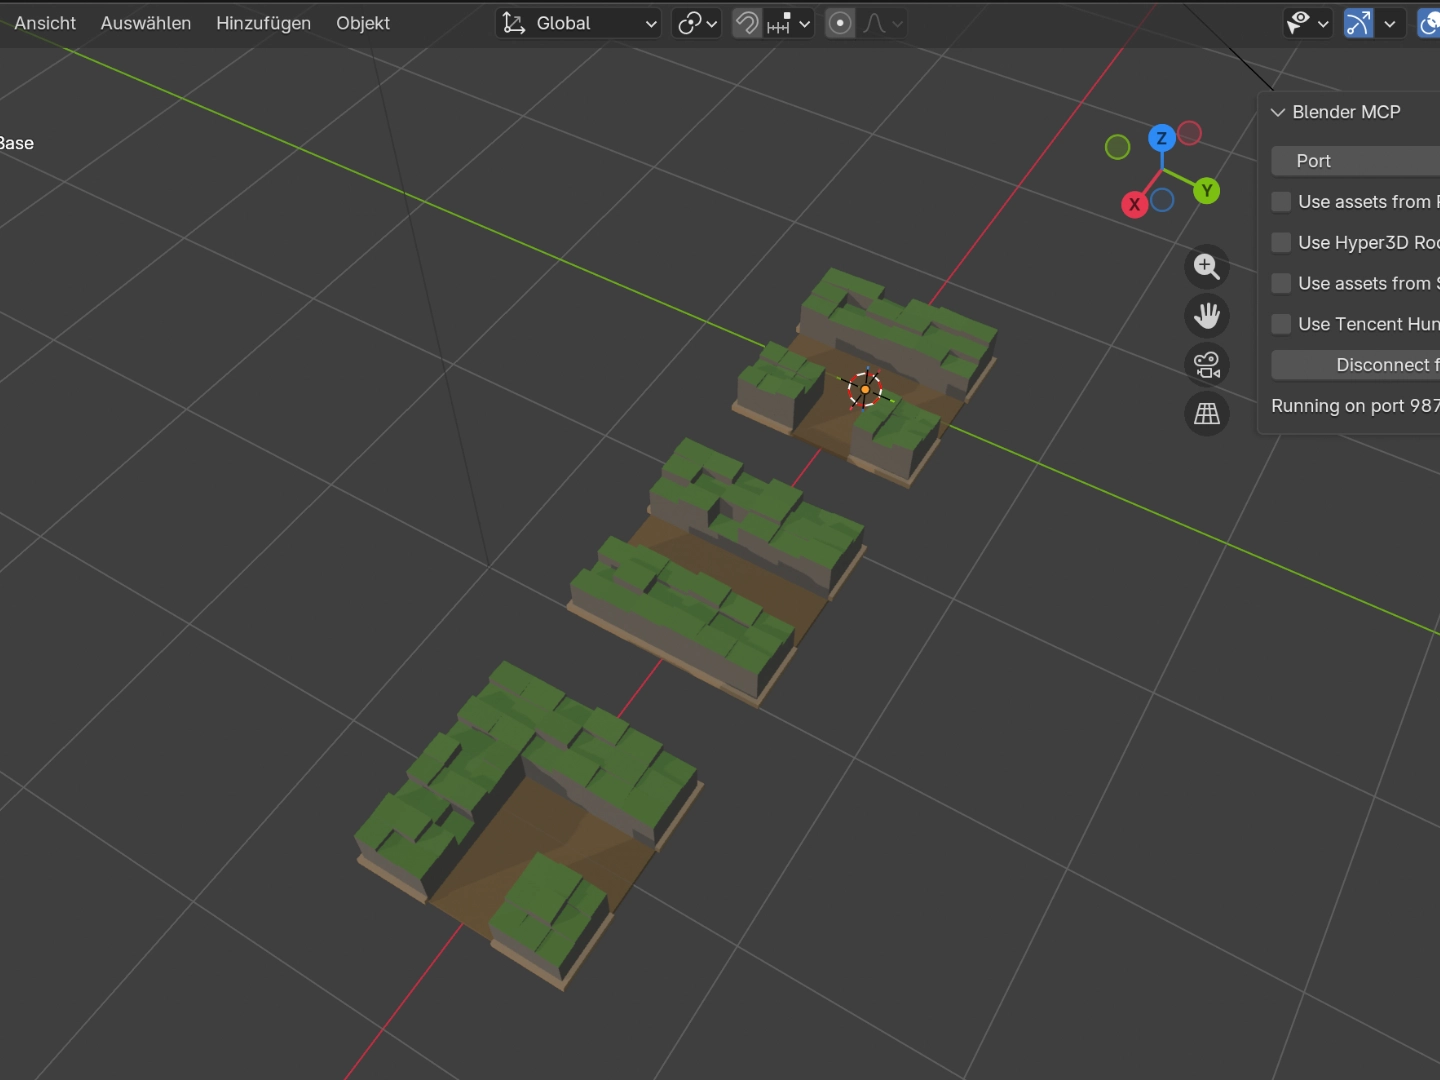Click the negative X axis red ring gizmo
This screenshot has width=1440, height=1080.
tap(1189, 133)
